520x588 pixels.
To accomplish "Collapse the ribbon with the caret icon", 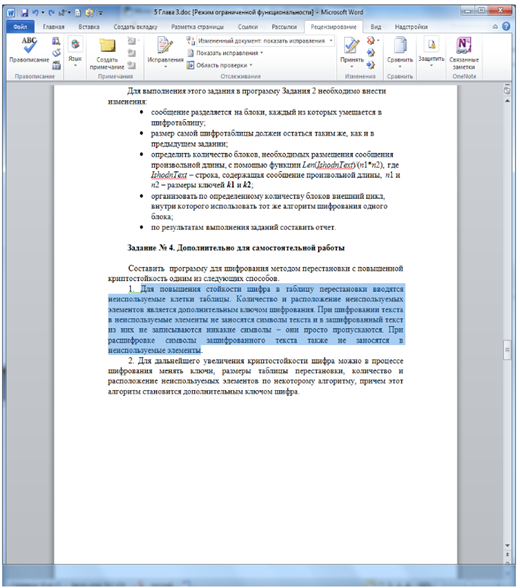I will pyautogui.click(x=495, y=27).
